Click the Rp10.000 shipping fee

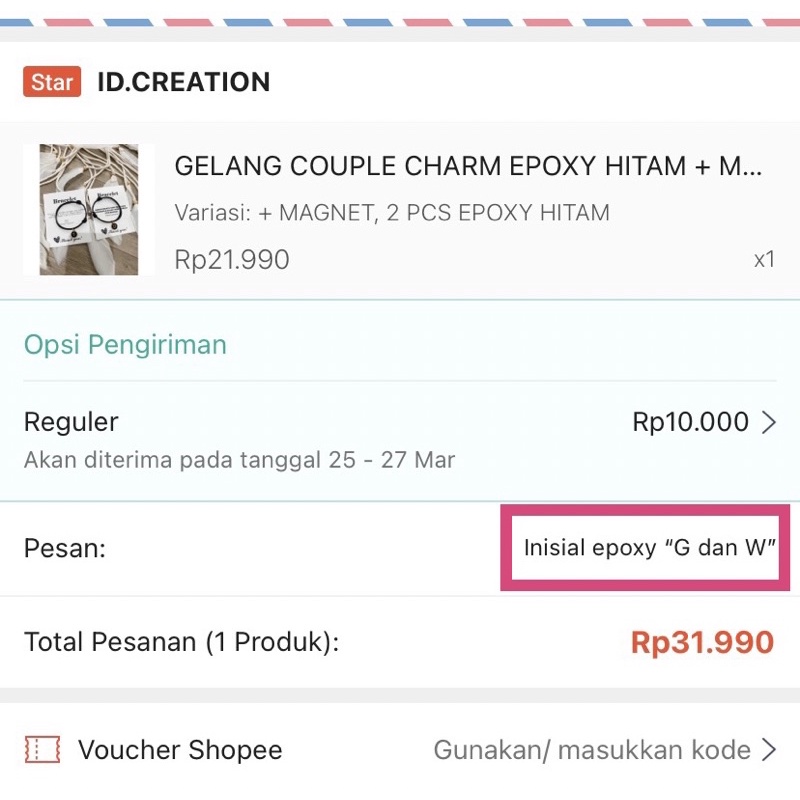[x=690, y=422]
